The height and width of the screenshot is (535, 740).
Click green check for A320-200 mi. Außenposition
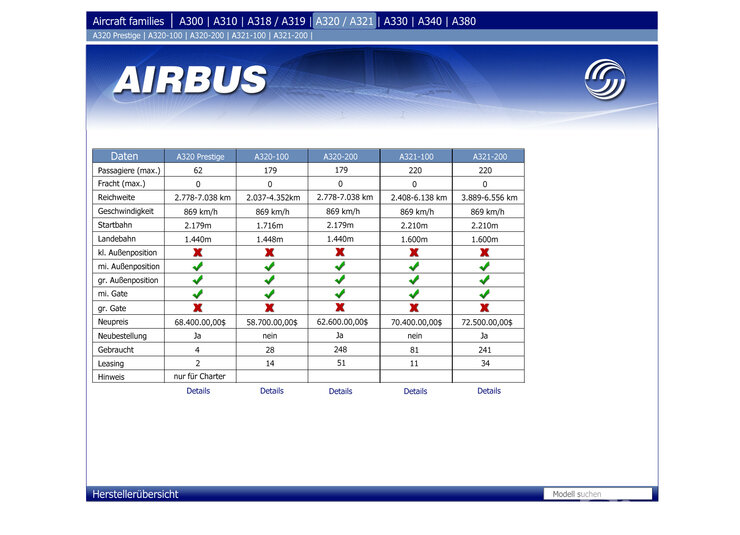340,266
